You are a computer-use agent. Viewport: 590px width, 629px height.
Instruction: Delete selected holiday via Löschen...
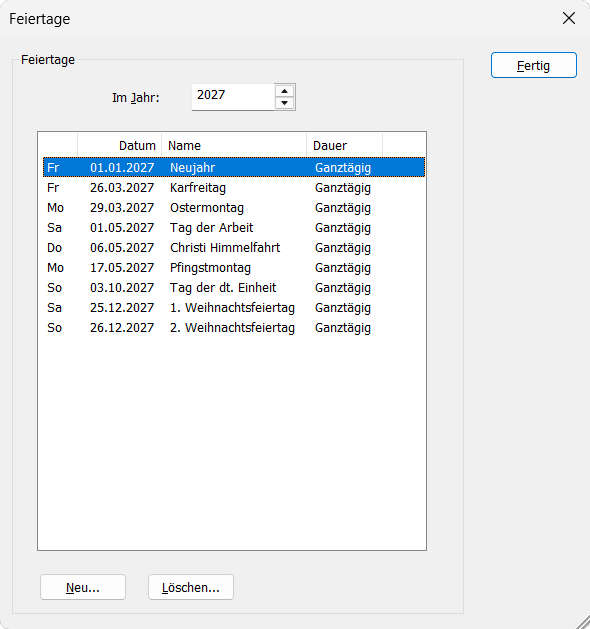pyautogui.click(x=191, y=587)
